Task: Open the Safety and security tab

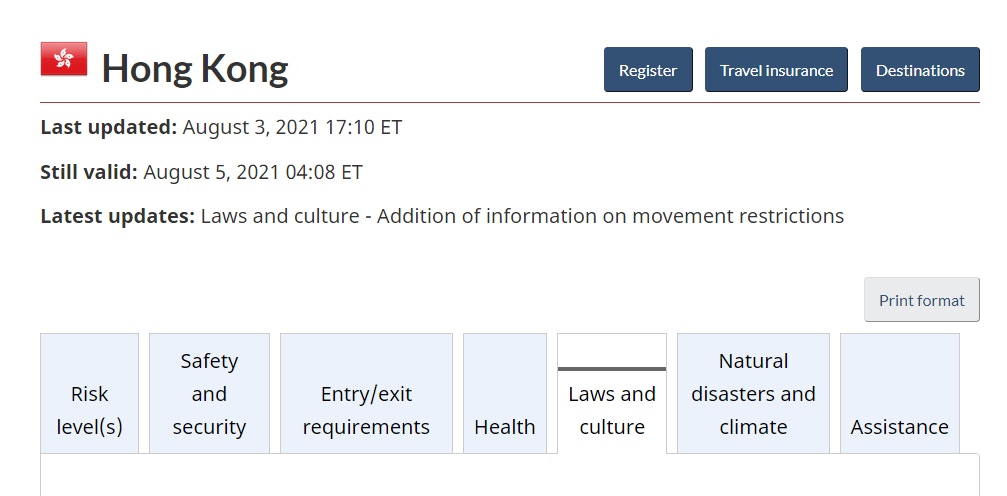Action: tap(209, 393)
